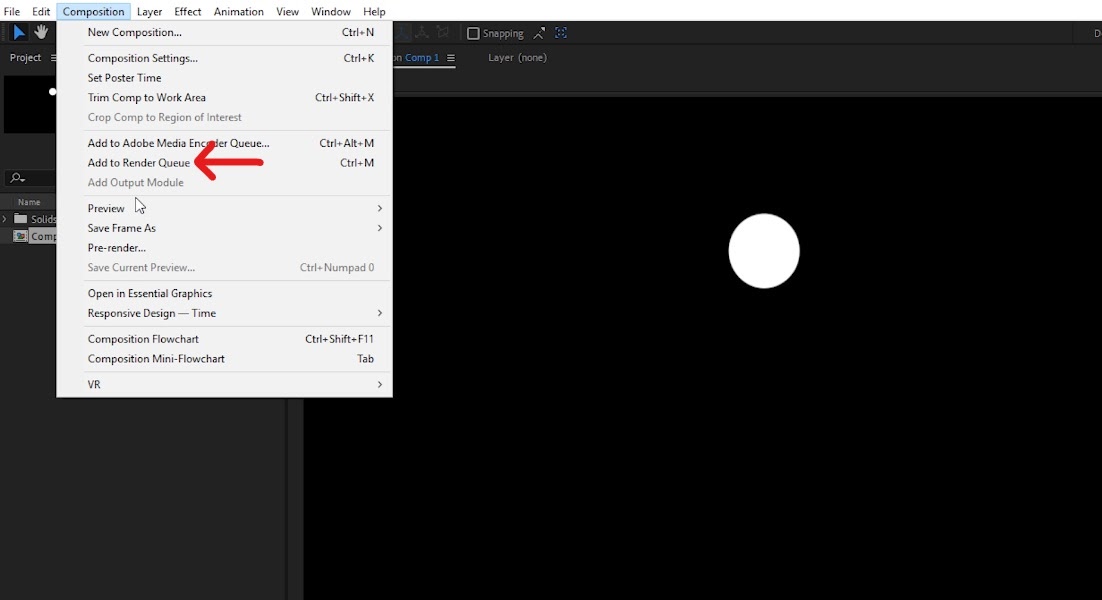Click the snap edge extension icon beside Snapping

539,33
